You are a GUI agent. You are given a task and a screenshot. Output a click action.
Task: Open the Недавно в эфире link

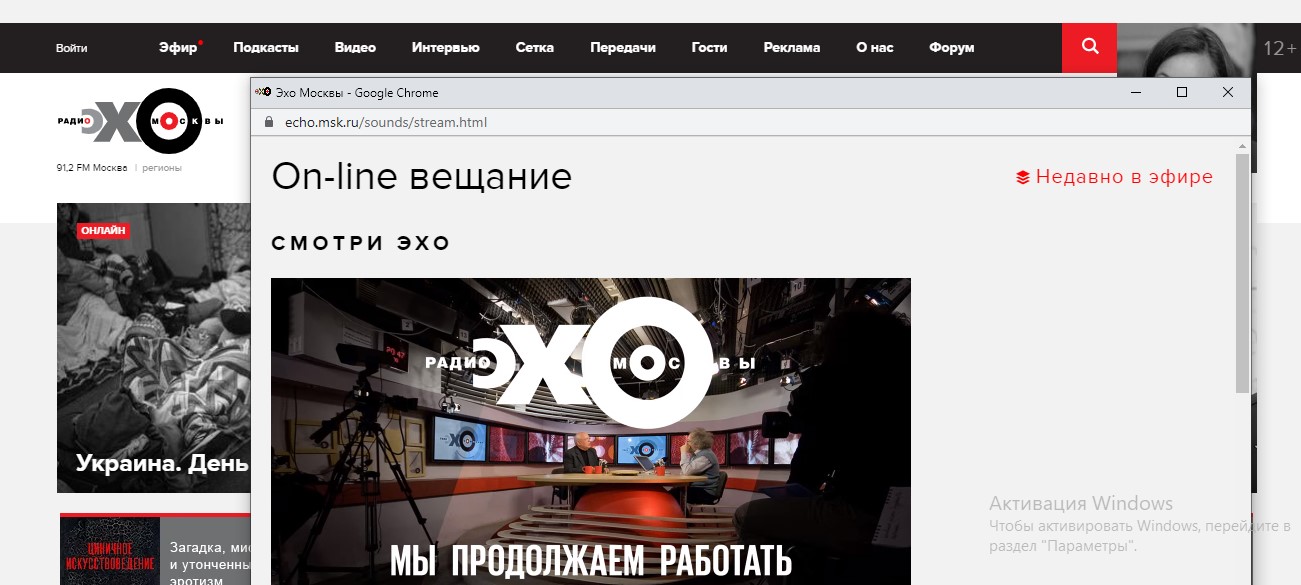(x=1124, y=177)
